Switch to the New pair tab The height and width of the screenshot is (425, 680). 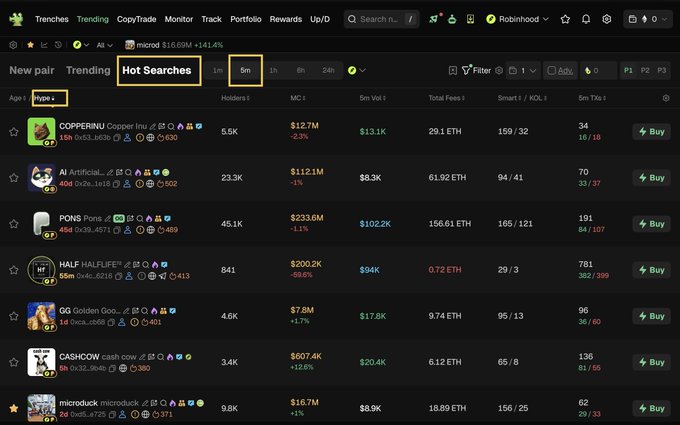pyautogui.click(x=32, y=70)
